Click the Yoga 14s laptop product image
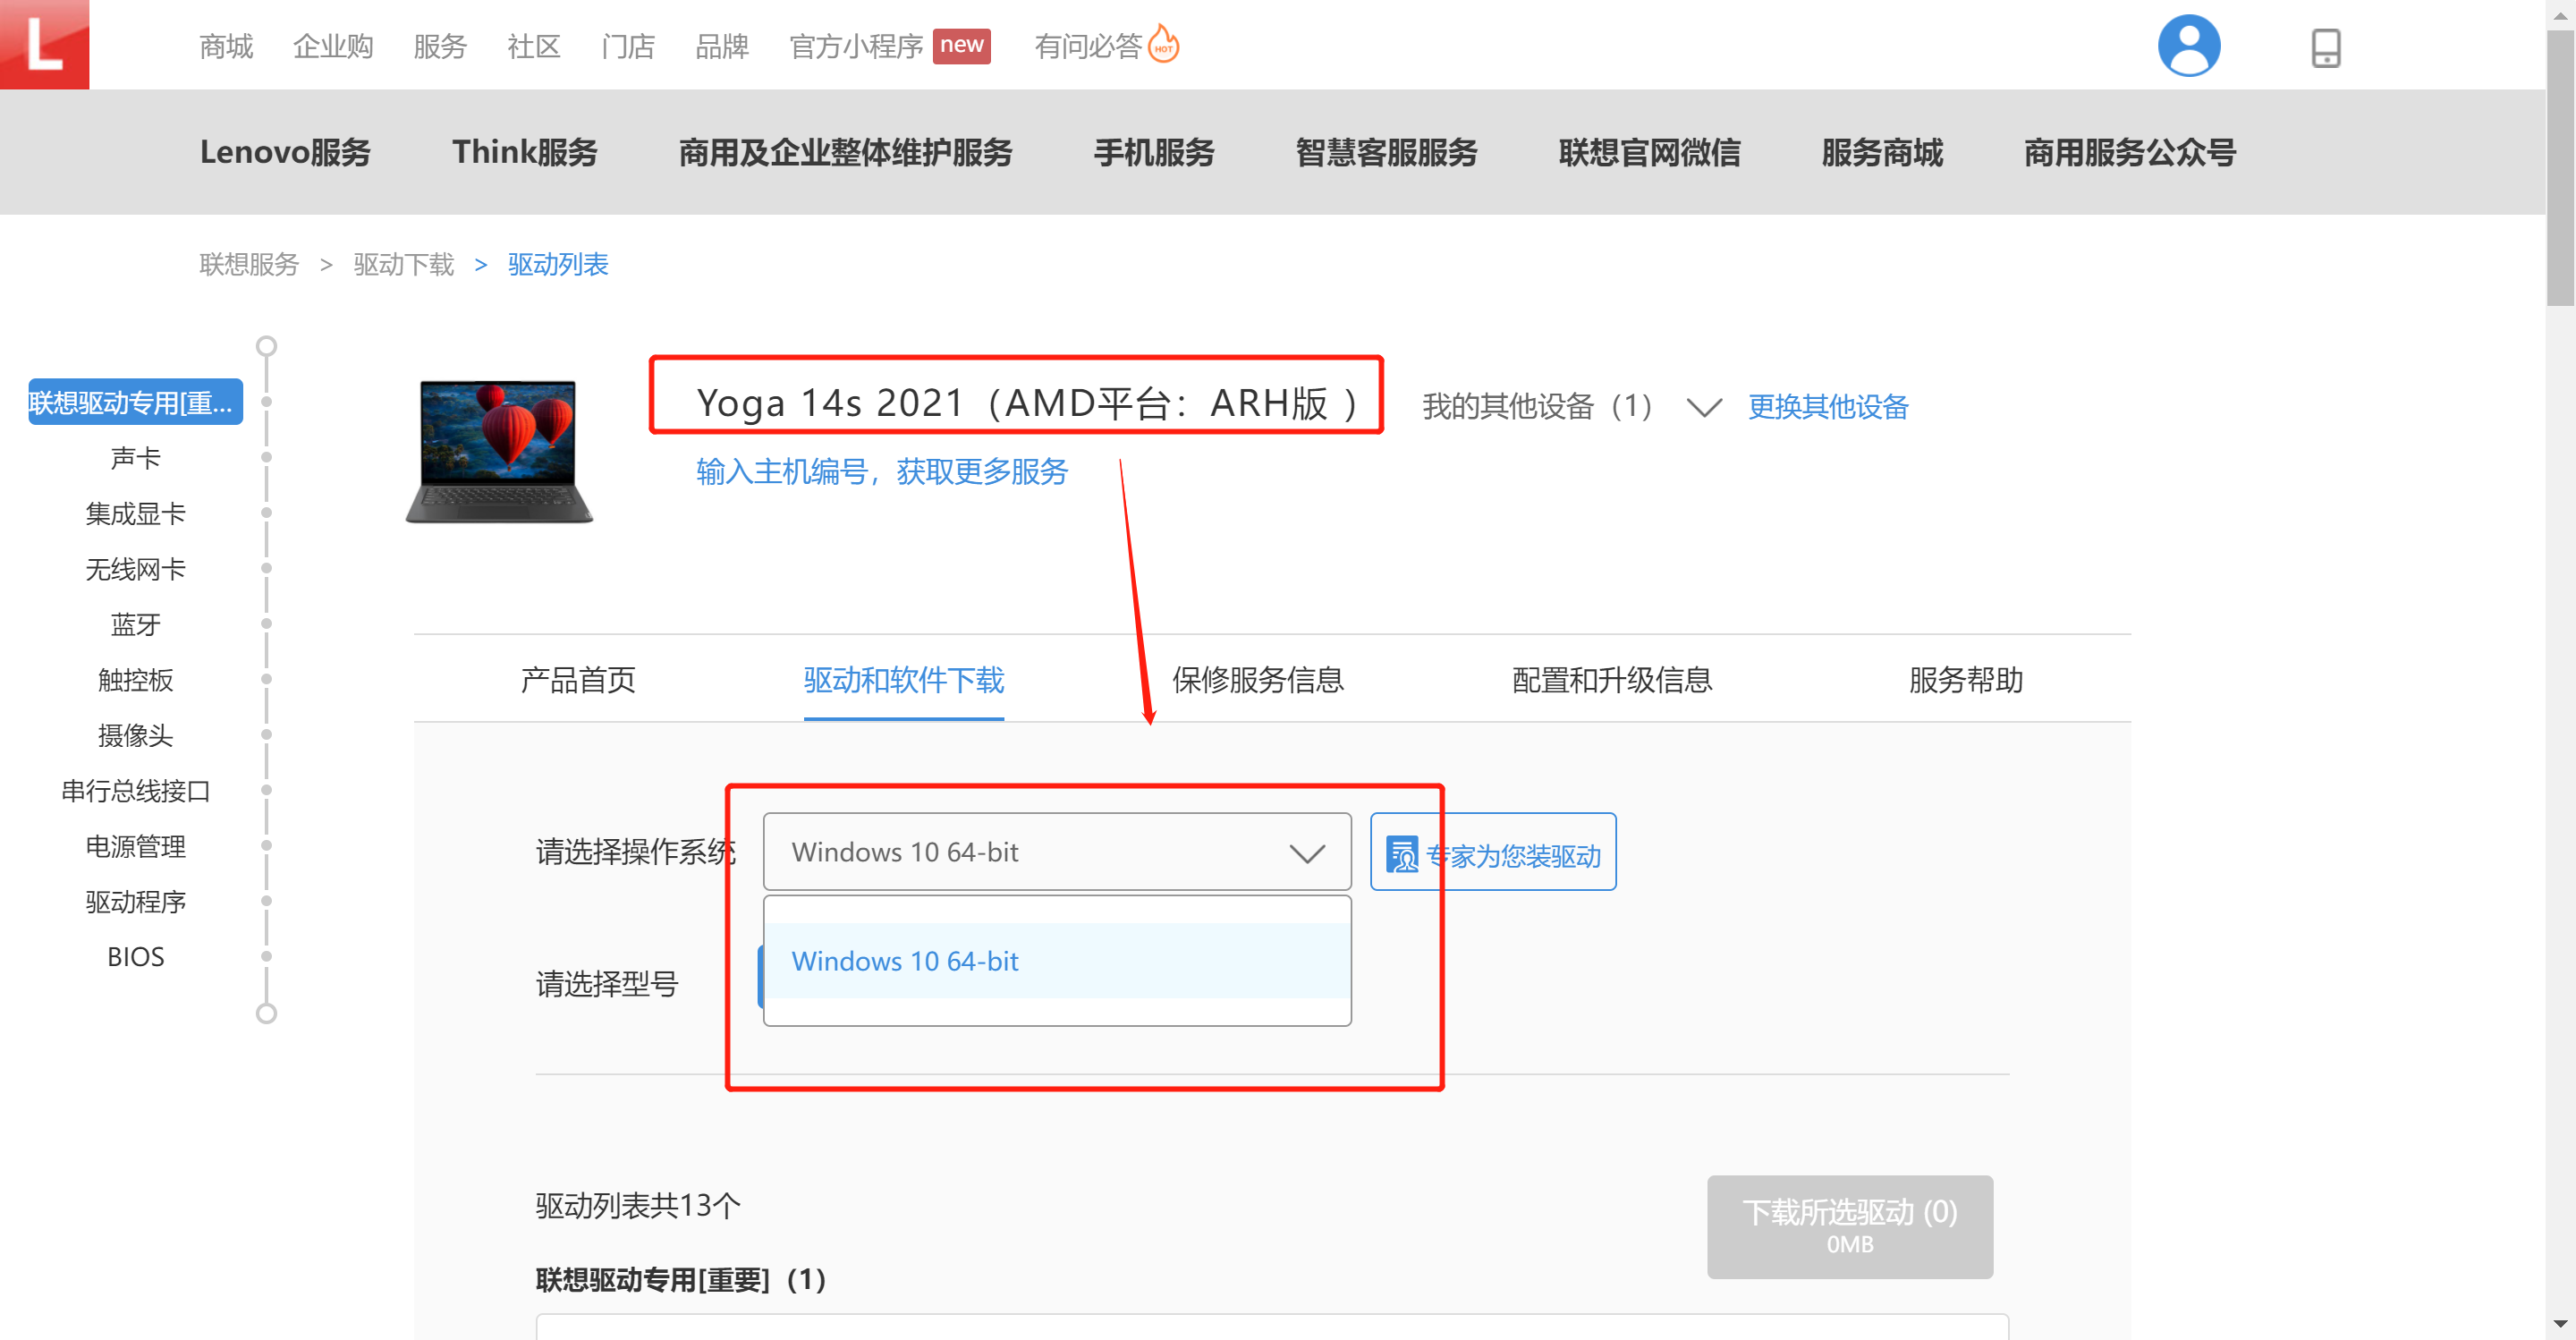 tap(499, 450)
